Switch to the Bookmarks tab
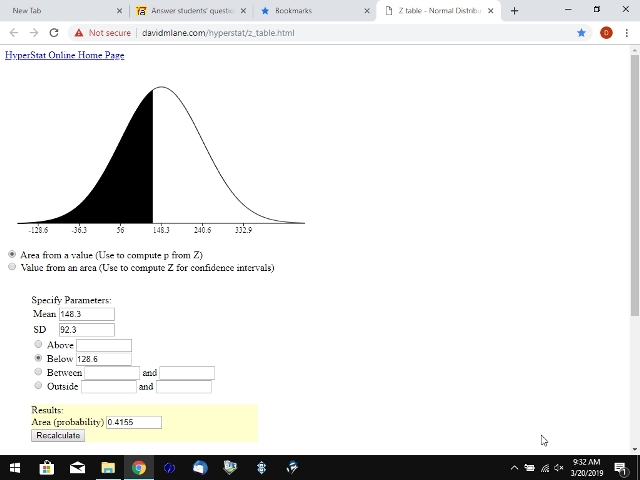640x480 pixels. point(314,11)
